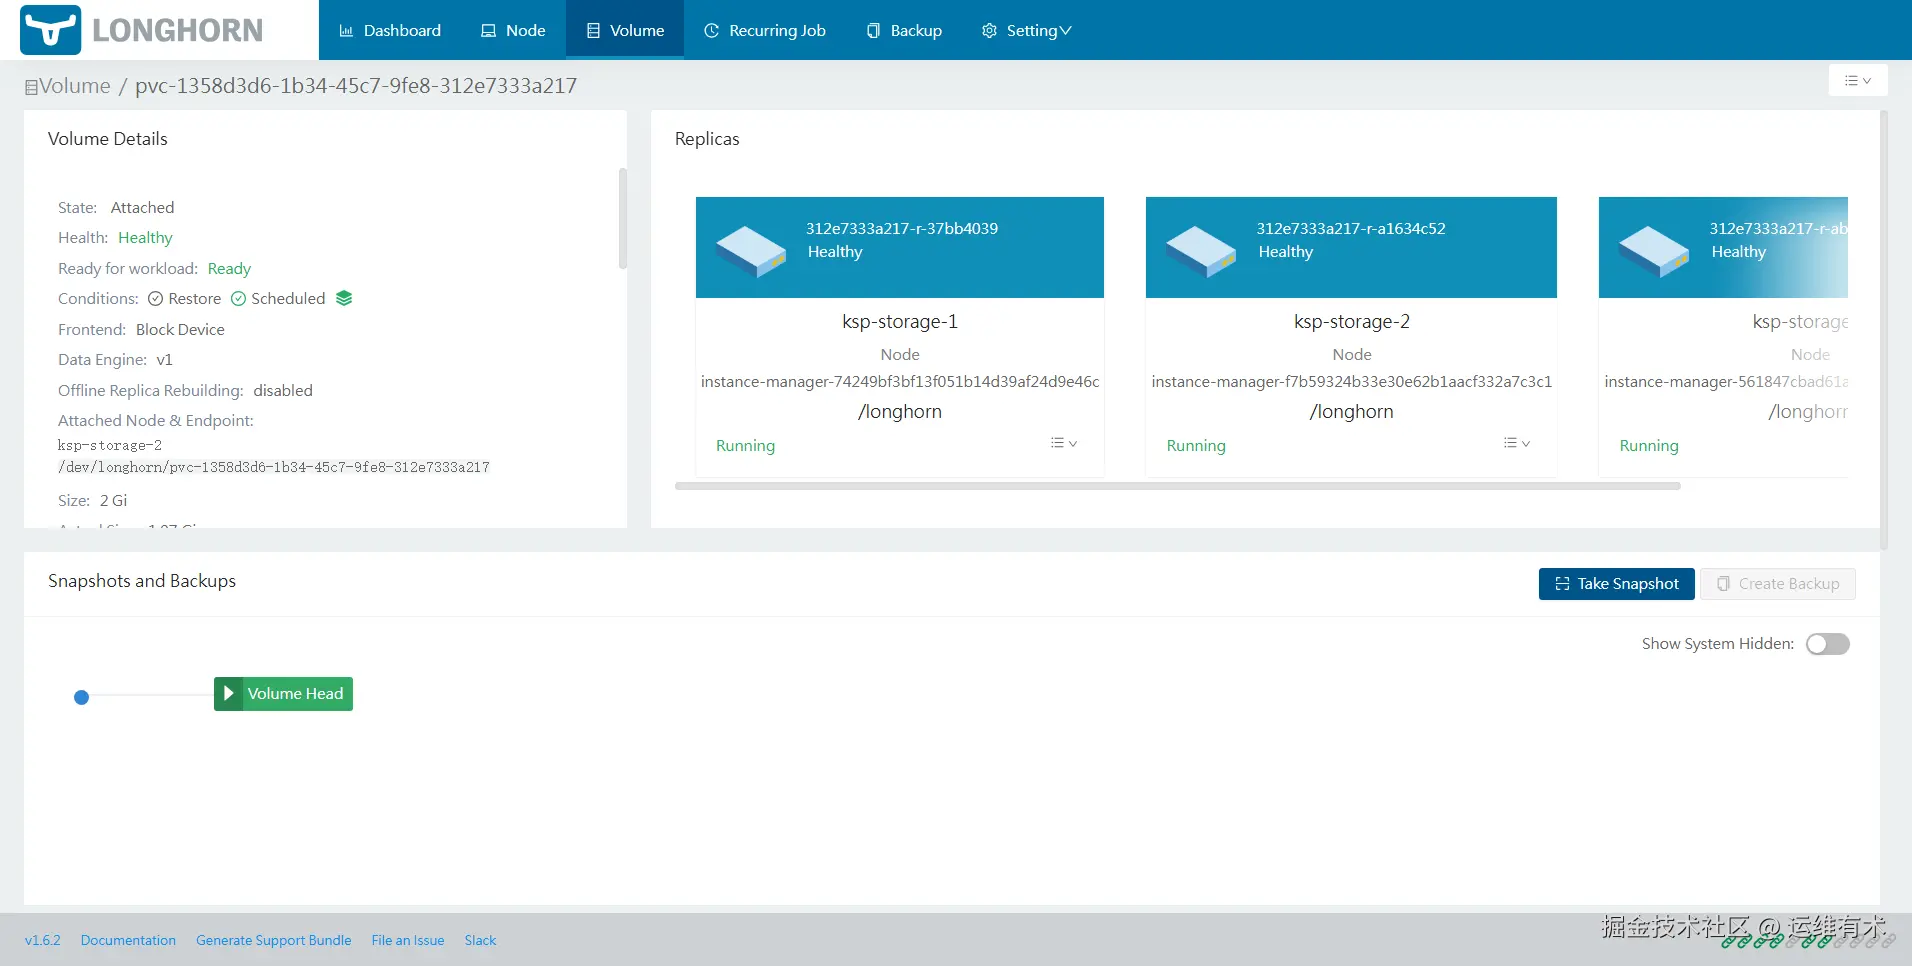Screen dimensions: 1912x966
Task: Click the Running status of ksp-storage-2 replica
Action: click(x=1196, y=445)
